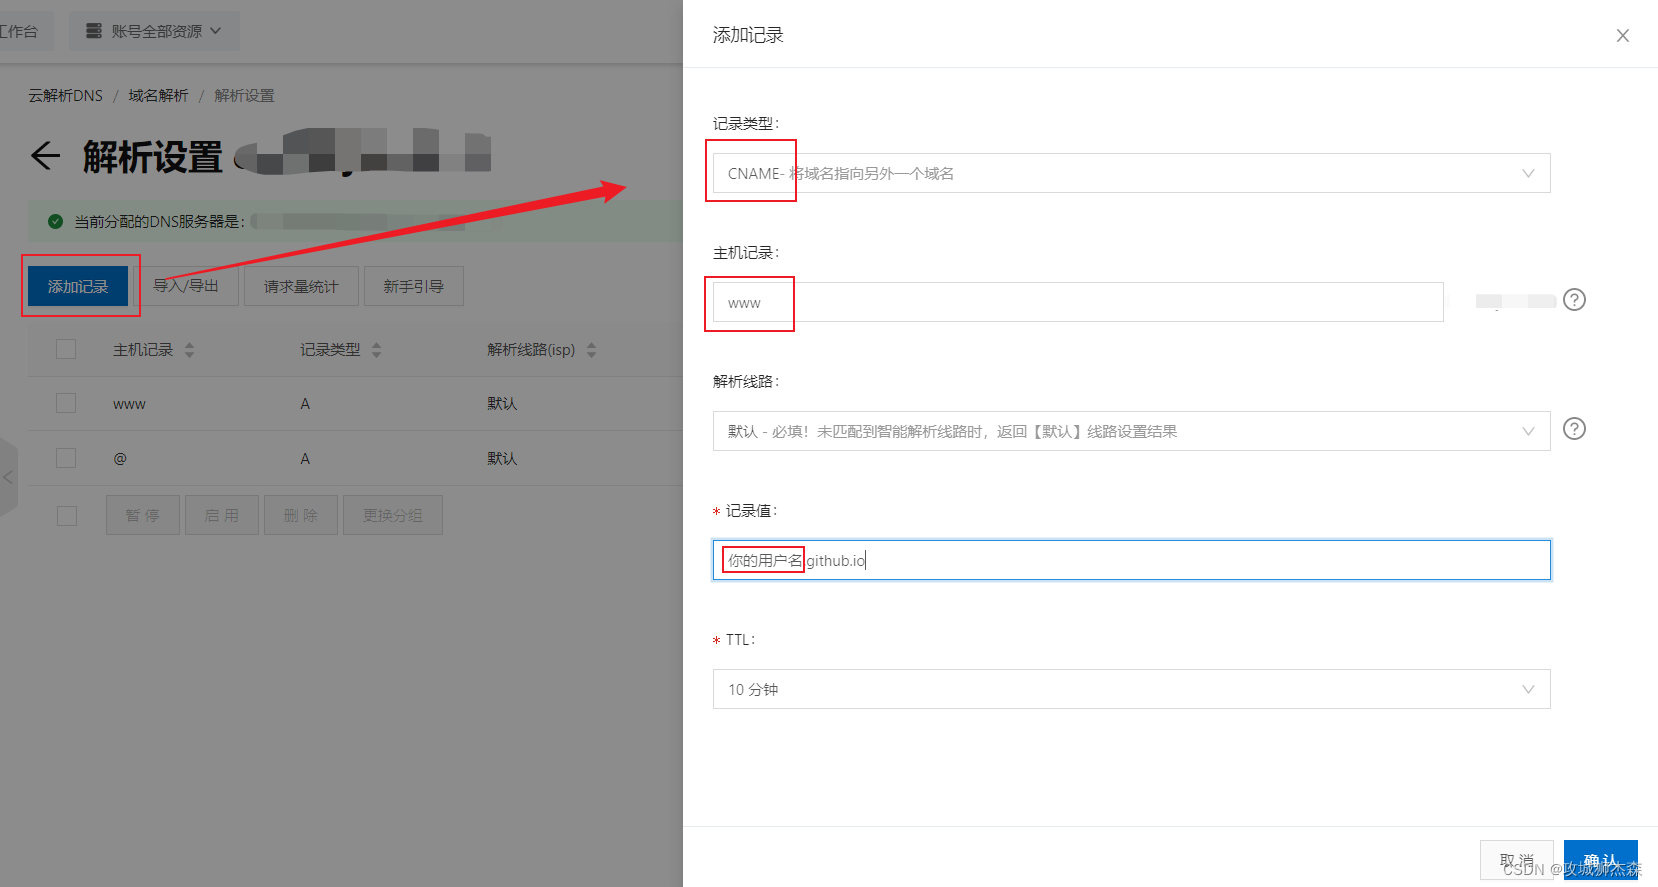This screenshot has width=1658, height=887.
Task: Cancel the dialog with 取消
Action: [1517, 860]
